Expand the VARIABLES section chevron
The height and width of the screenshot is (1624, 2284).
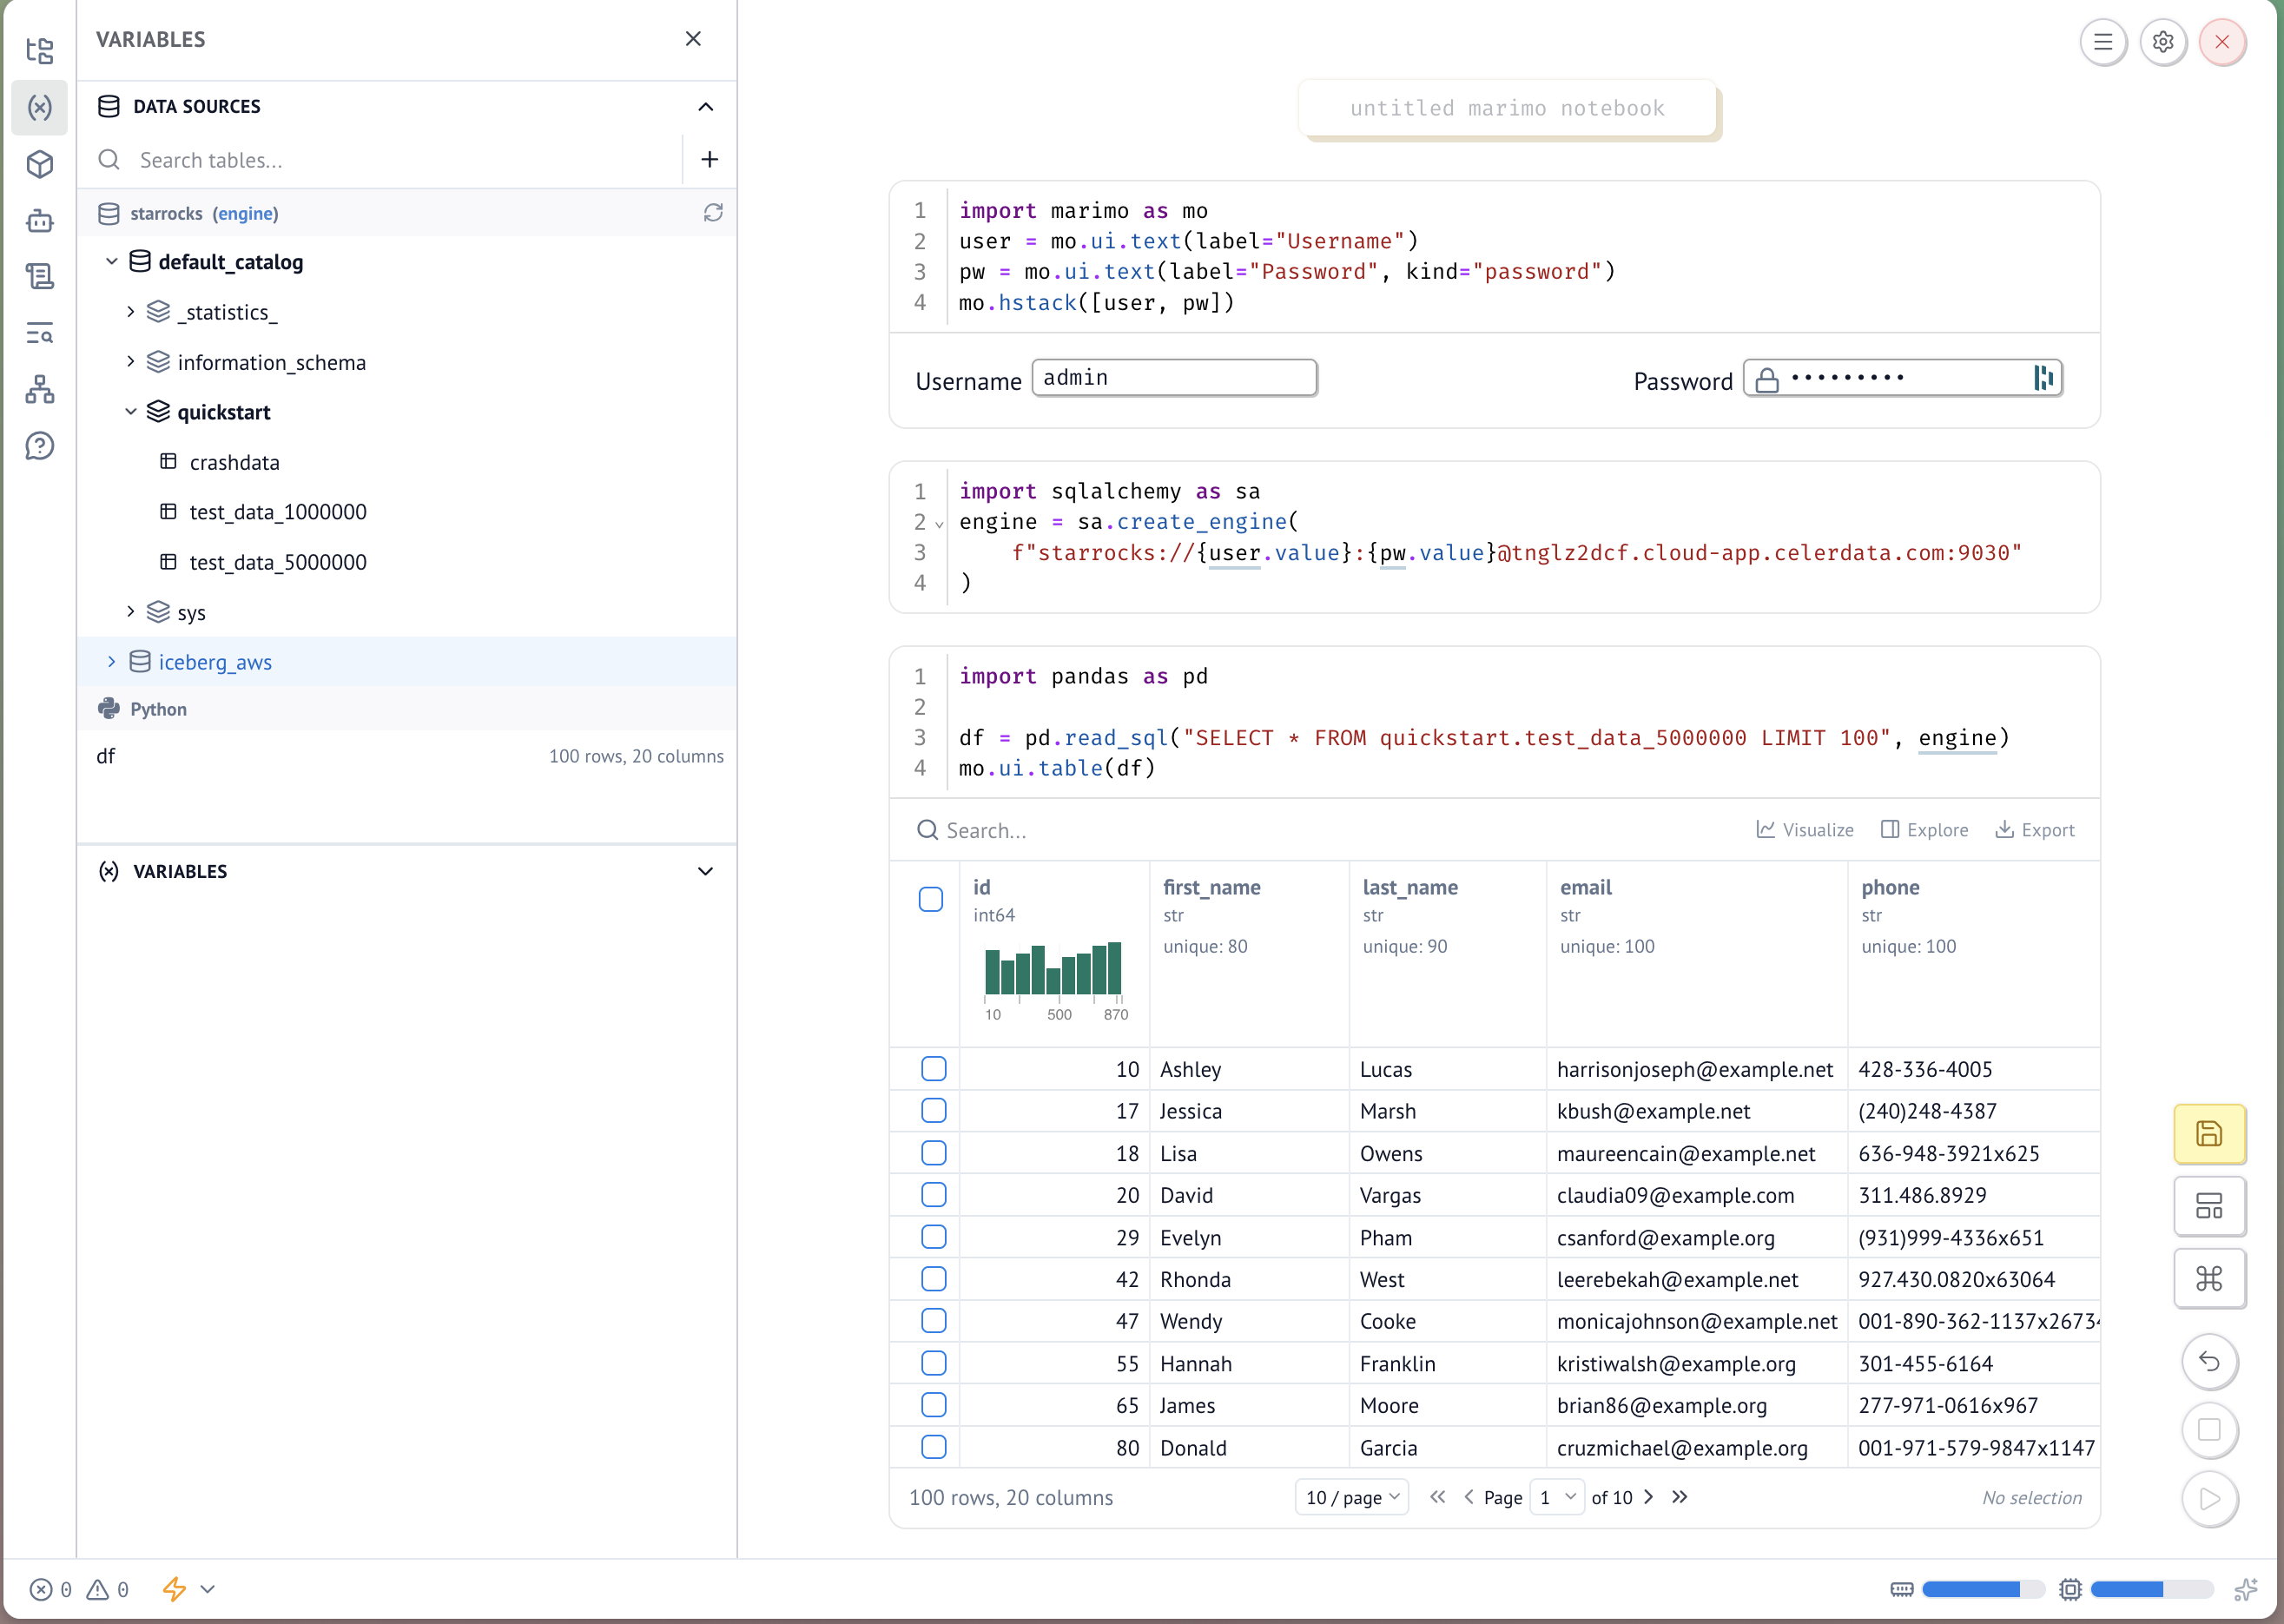[705, 871]
